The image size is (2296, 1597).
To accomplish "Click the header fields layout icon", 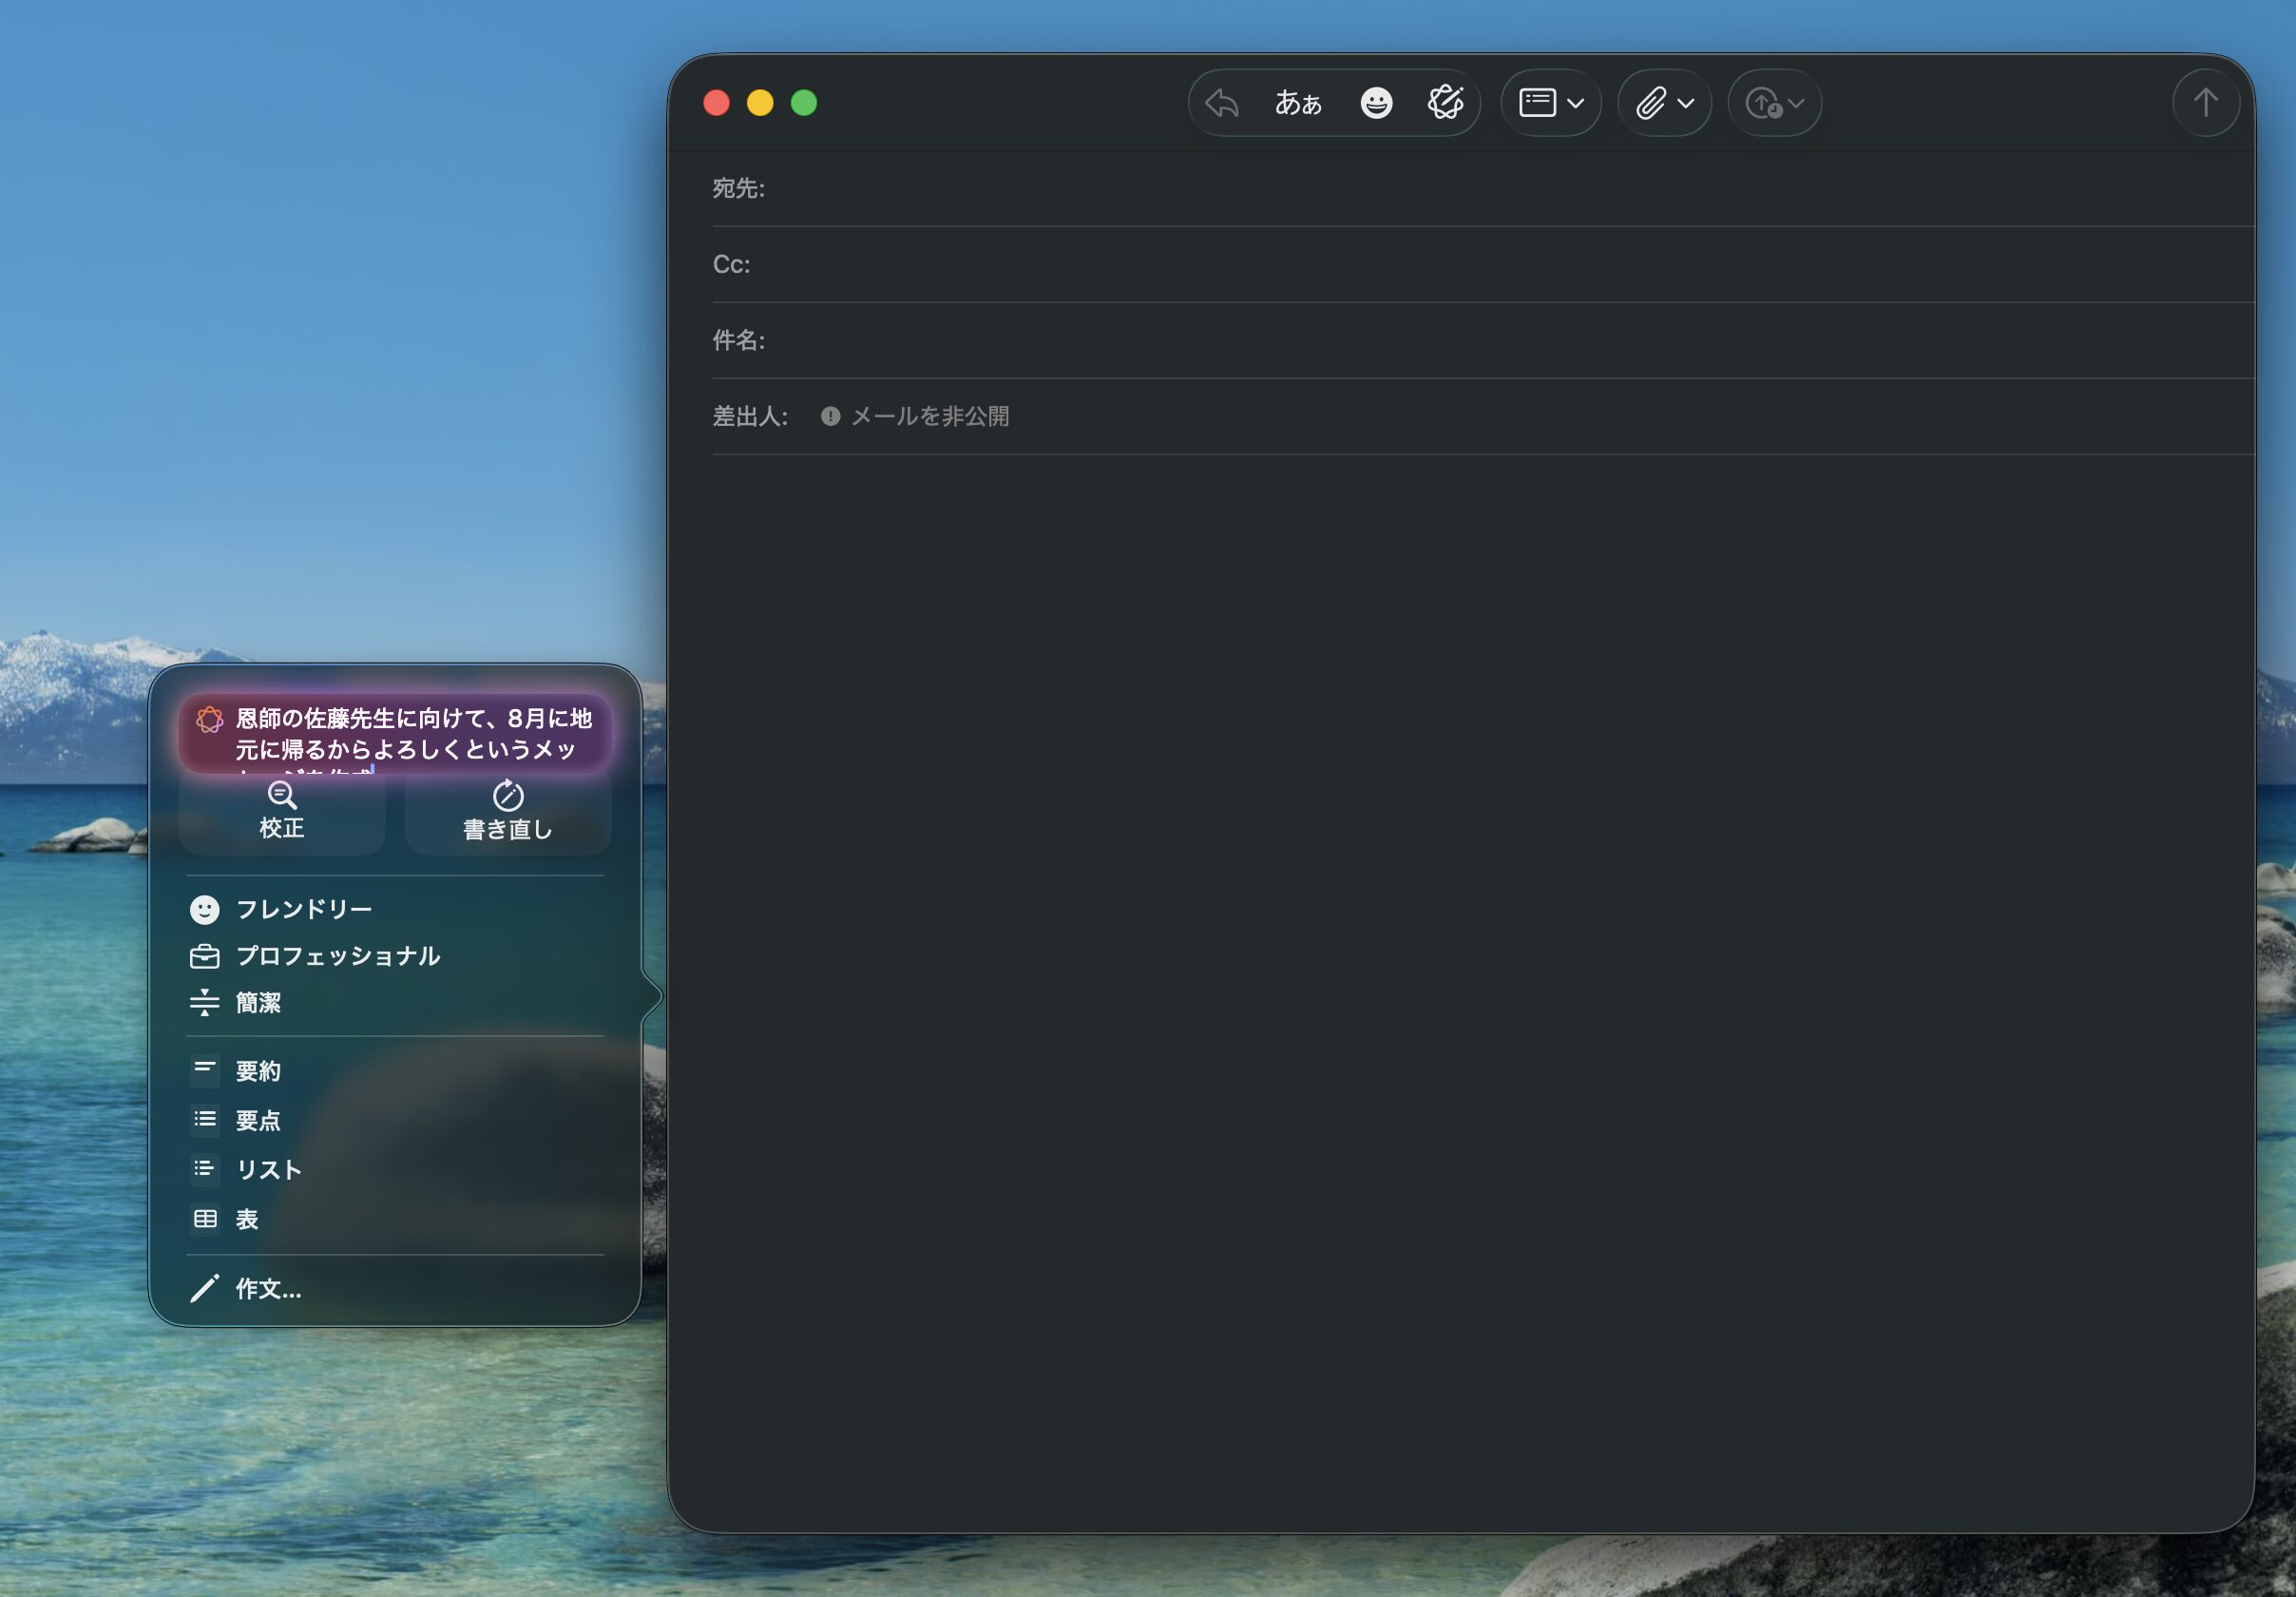I will pos(1537,102).
